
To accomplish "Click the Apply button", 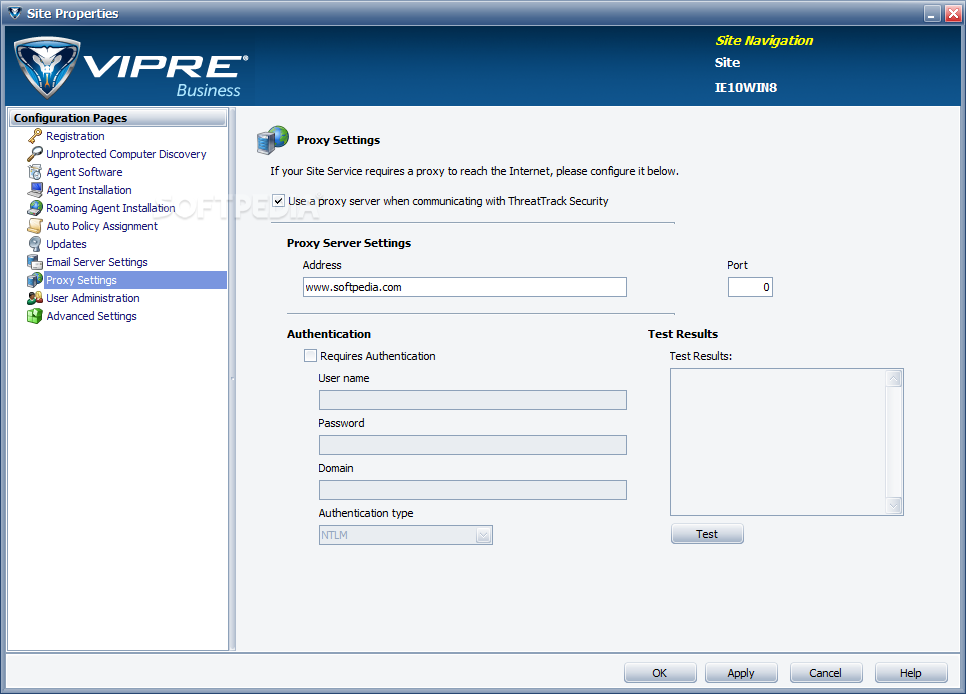I will pos(741,672).
